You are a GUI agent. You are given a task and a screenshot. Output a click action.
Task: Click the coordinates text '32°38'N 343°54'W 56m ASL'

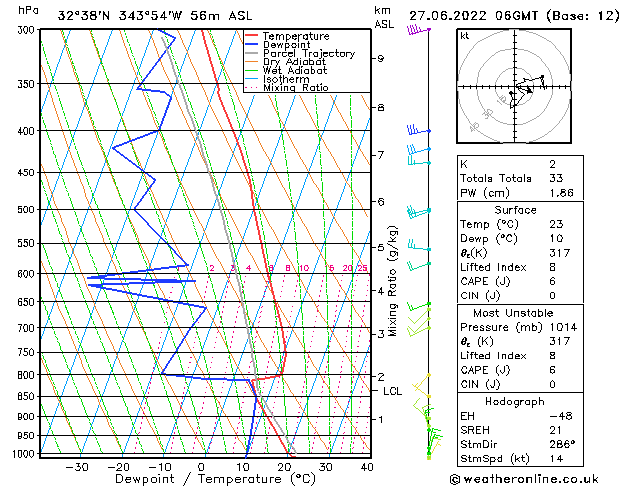click(x=155, y=16)
